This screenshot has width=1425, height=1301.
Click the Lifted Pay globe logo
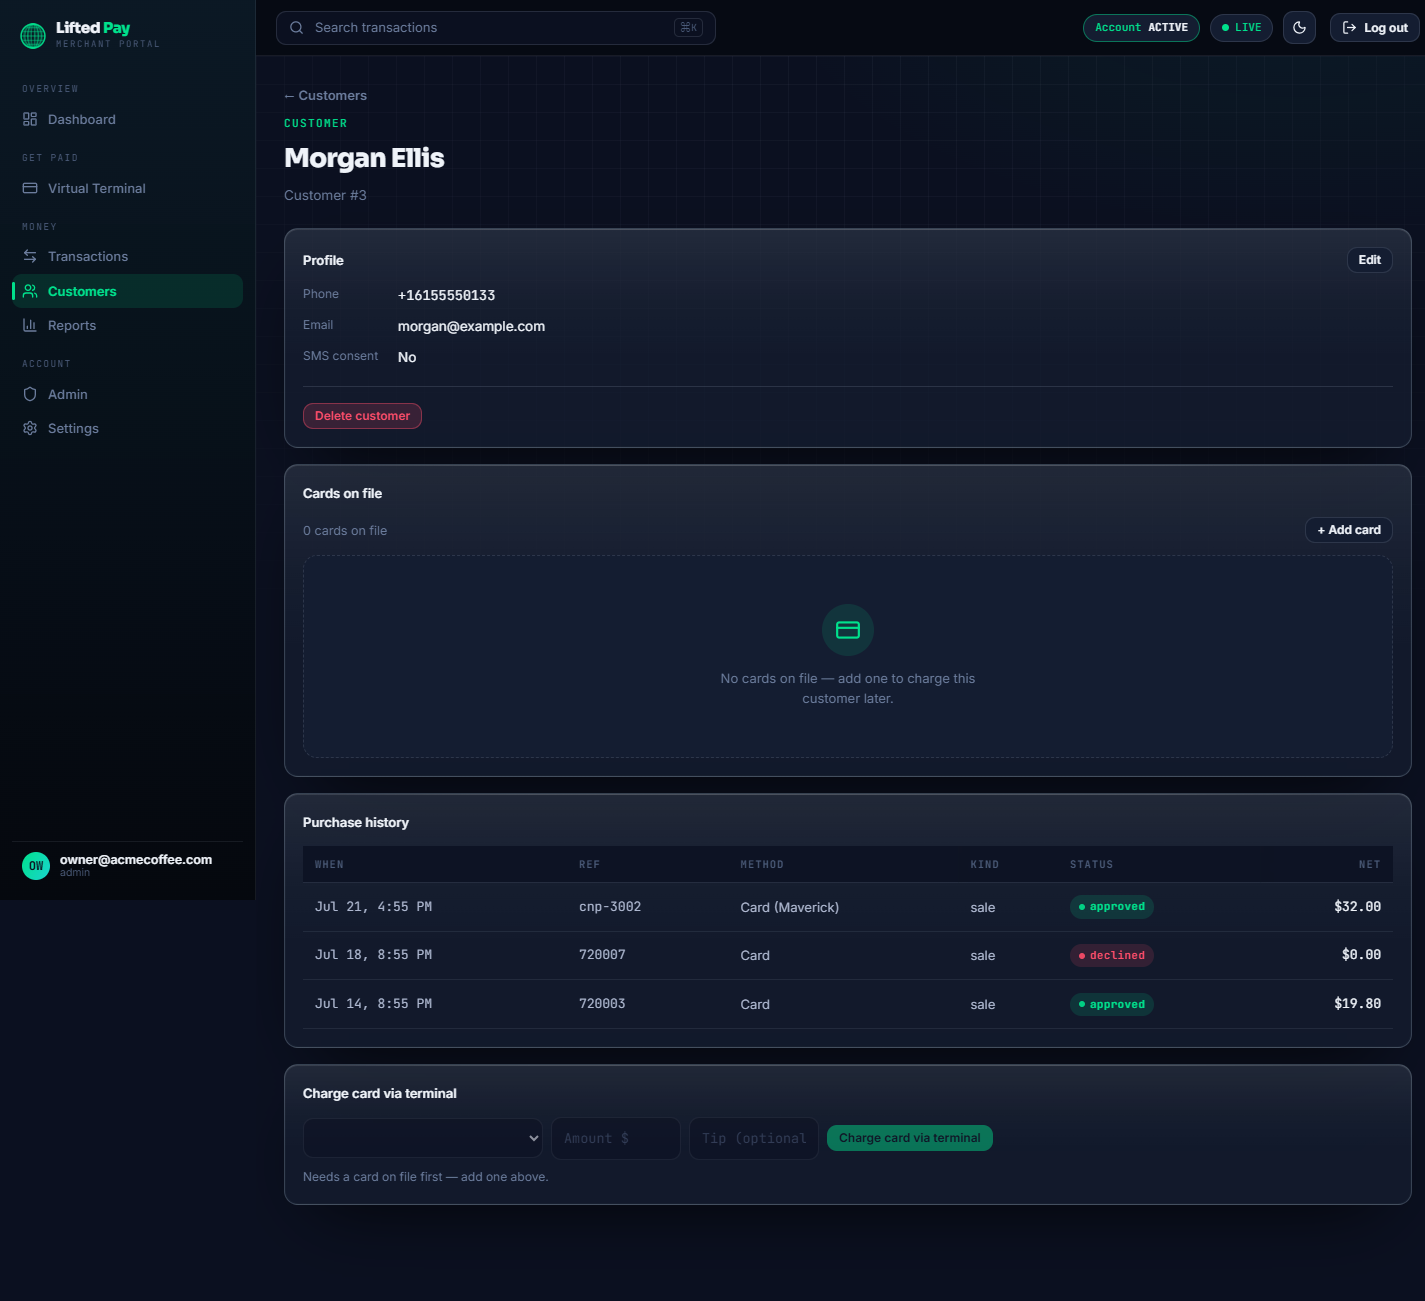pyautogui.click(x=33, y=36)
